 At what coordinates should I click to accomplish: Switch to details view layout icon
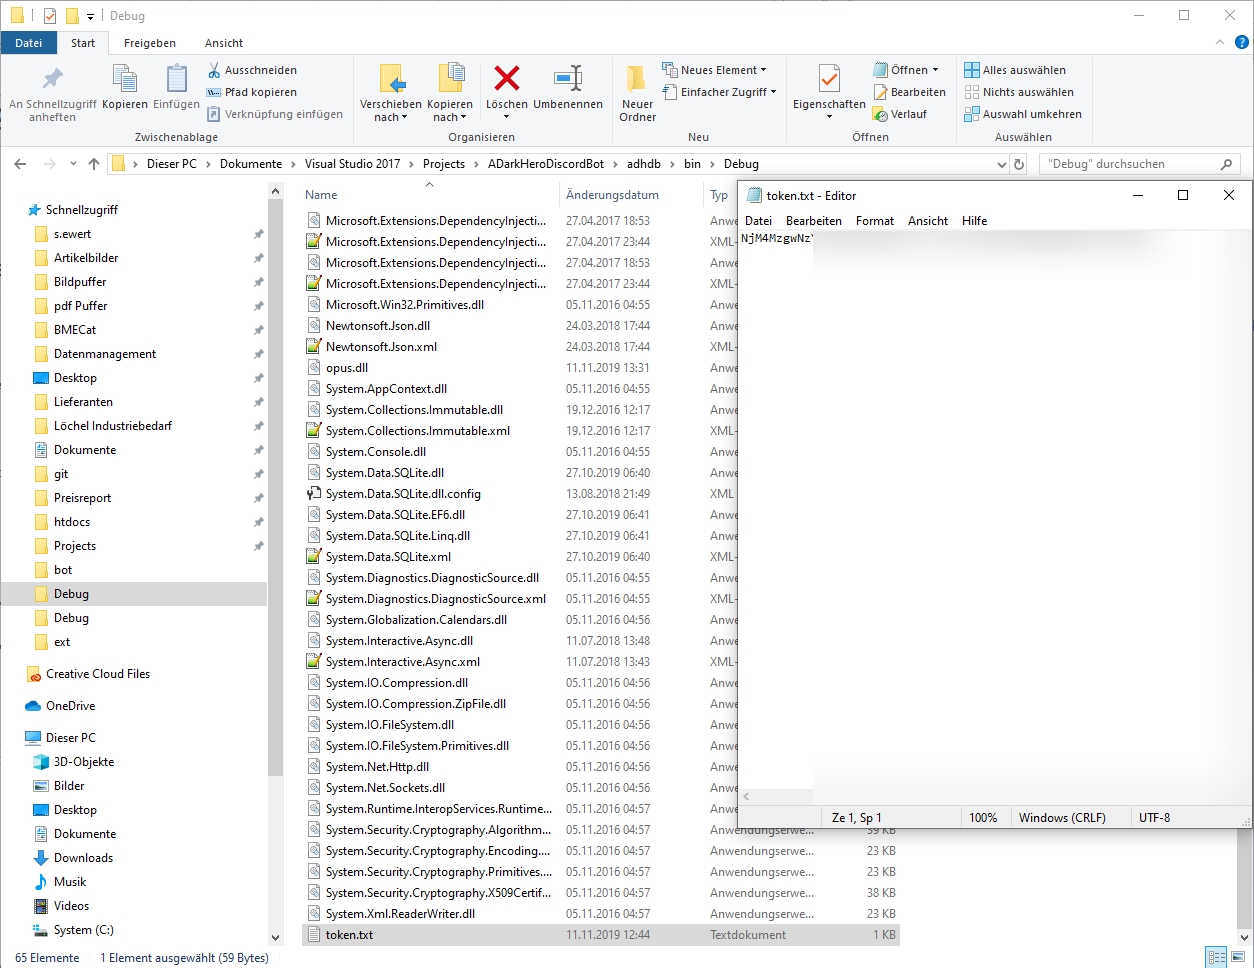pyautogui.click(x=1216, y=957)
